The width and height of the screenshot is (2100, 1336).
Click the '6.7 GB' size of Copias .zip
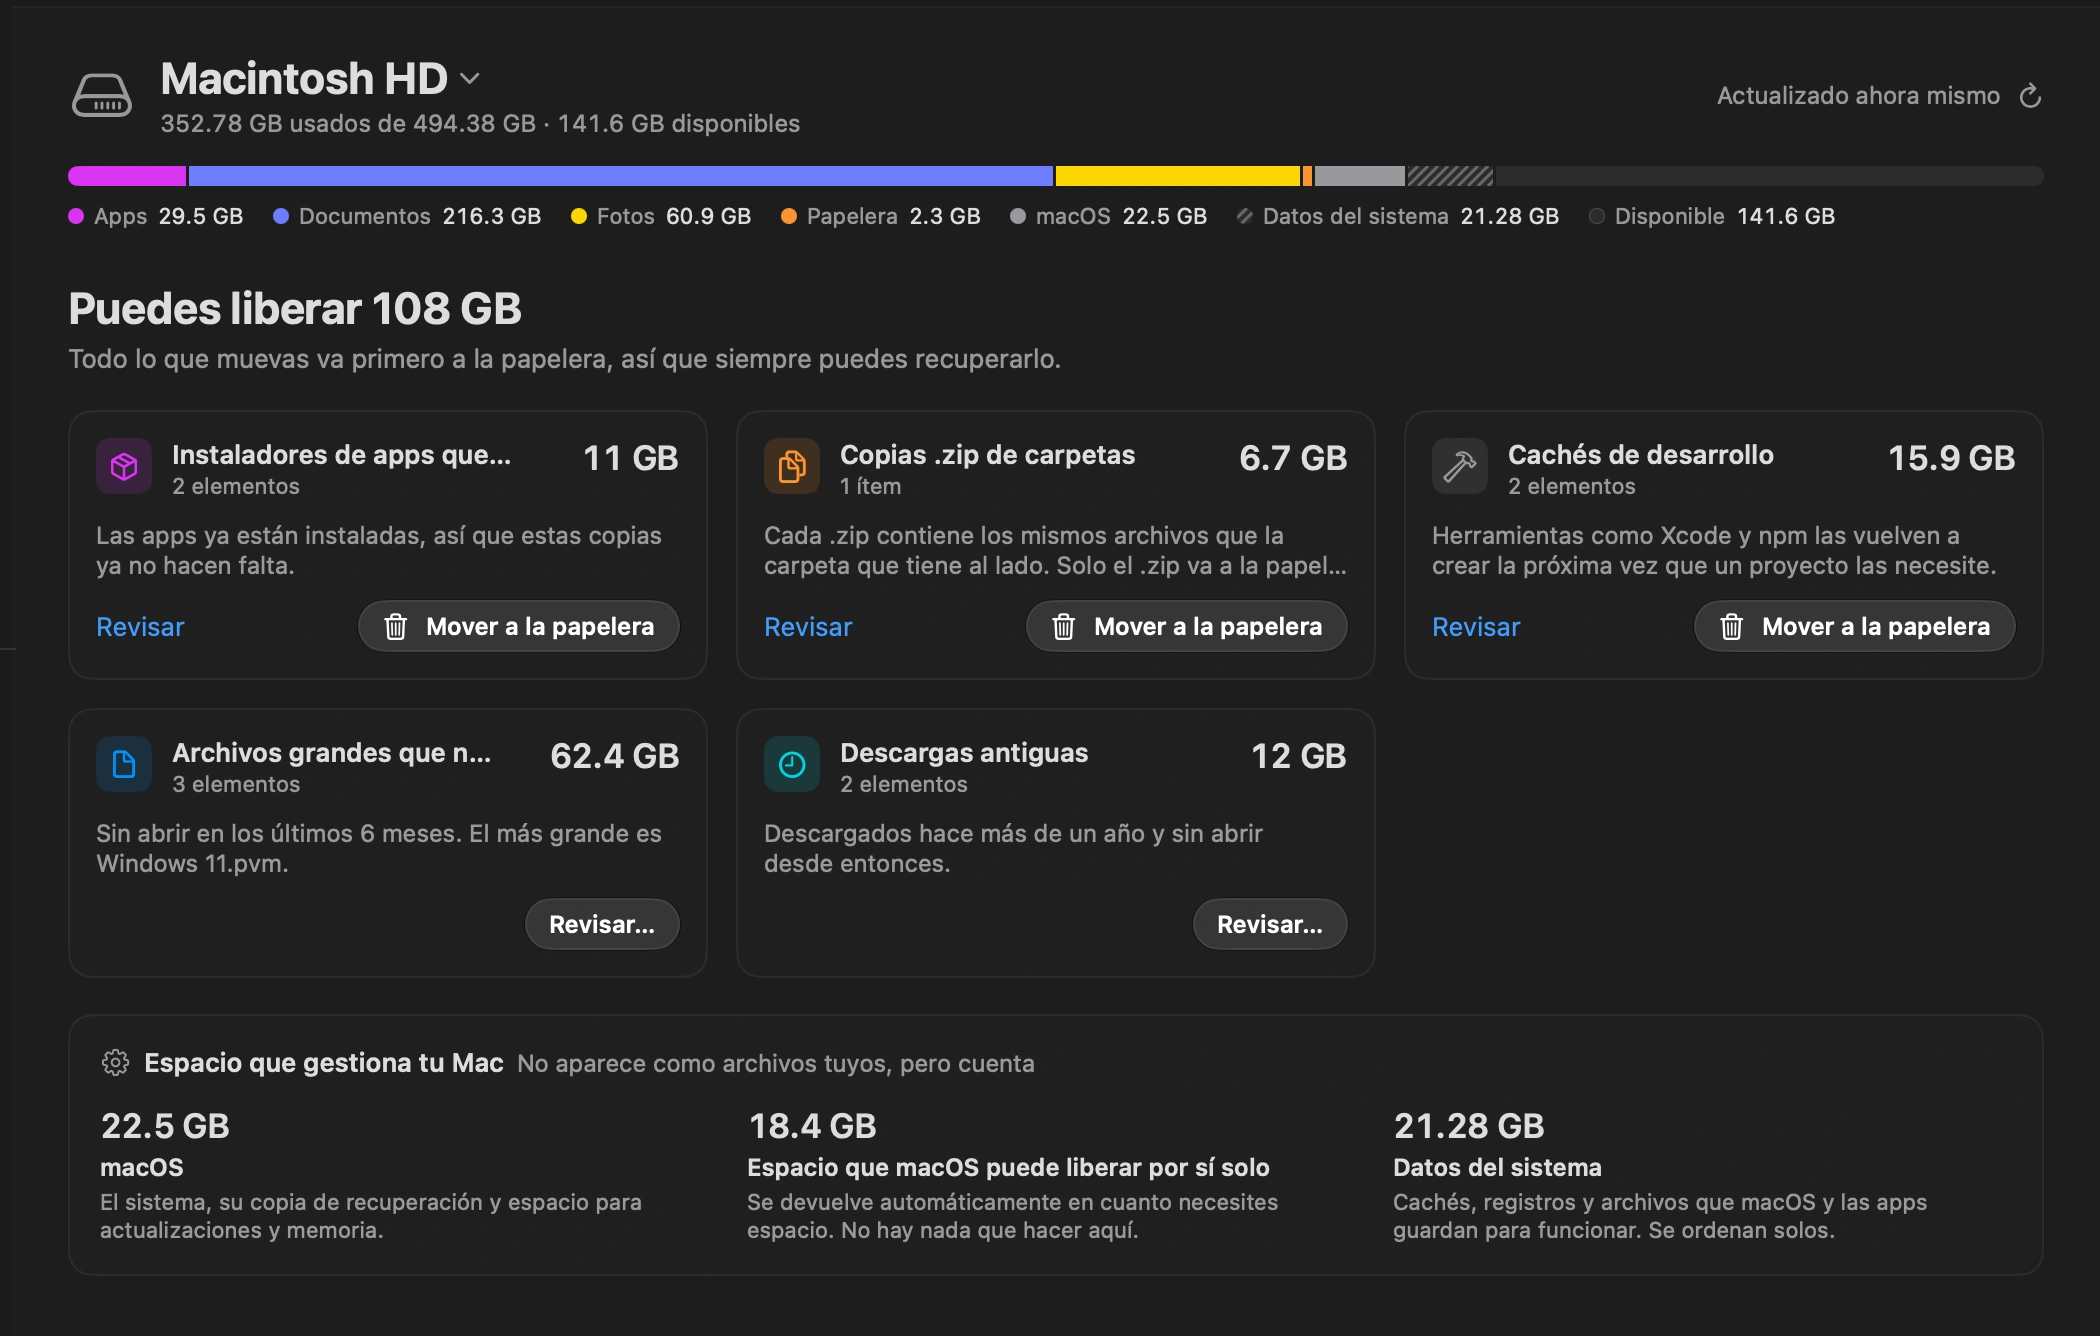[x=1293, y=458]
